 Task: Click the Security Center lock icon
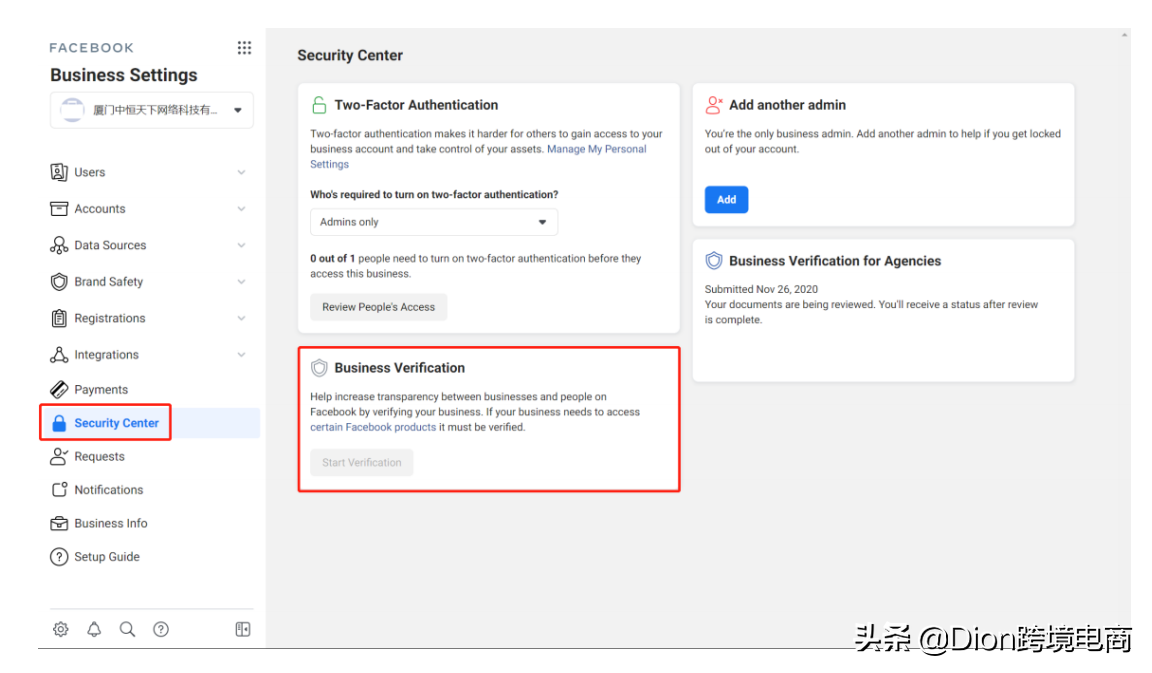point(59,423)
